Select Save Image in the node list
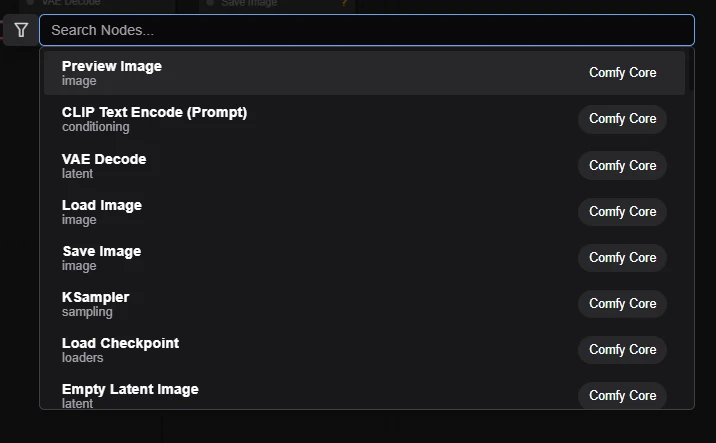This screenshot has width=716, height=443. (x=101, y=257)
